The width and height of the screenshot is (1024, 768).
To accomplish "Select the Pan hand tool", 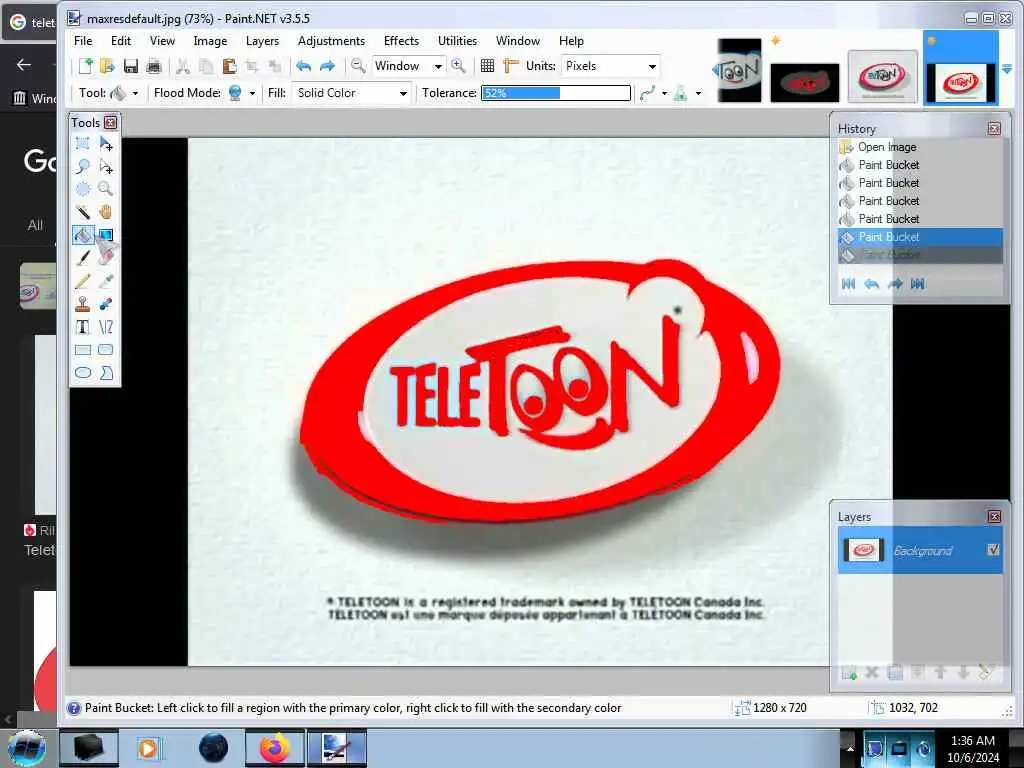I will [106, 212].
